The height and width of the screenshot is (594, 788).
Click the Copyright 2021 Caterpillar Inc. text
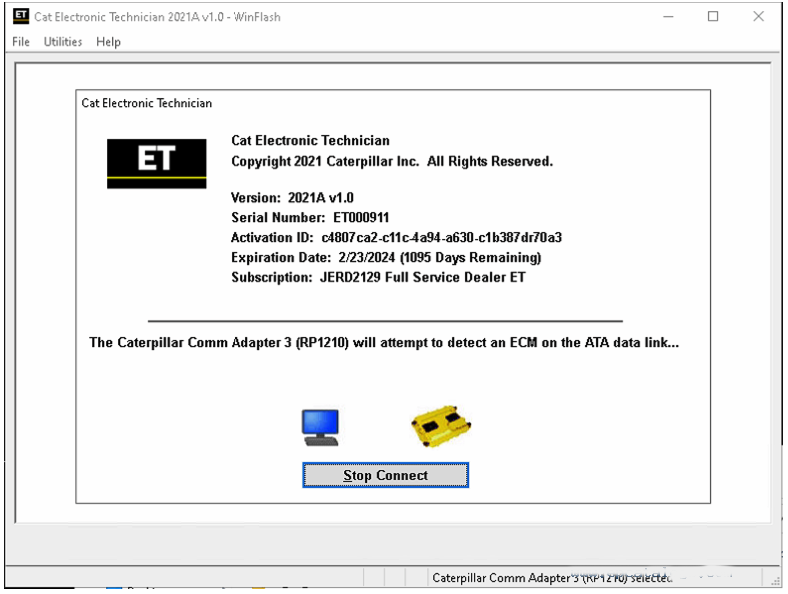(392, 161)
